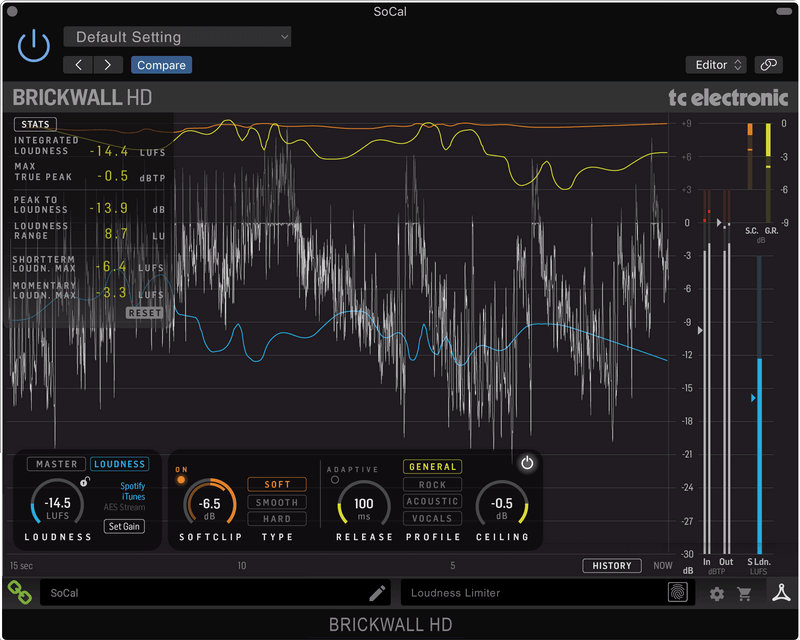This screenshot has height=640, width=800.
Task: Click the input meter triangle marker
Action: [700, 330]
